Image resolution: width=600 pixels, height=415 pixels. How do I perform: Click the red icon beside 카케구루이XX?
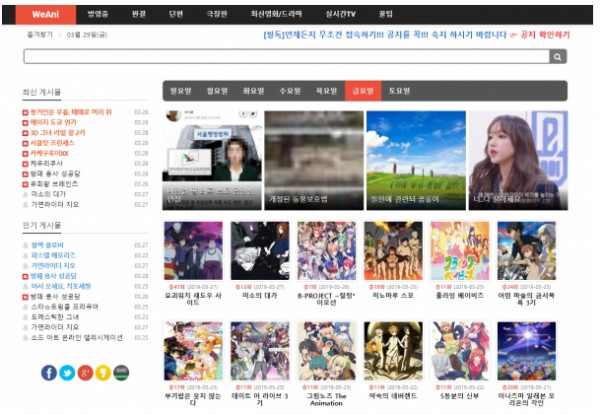pyautogui.click(x=25, y=154)
